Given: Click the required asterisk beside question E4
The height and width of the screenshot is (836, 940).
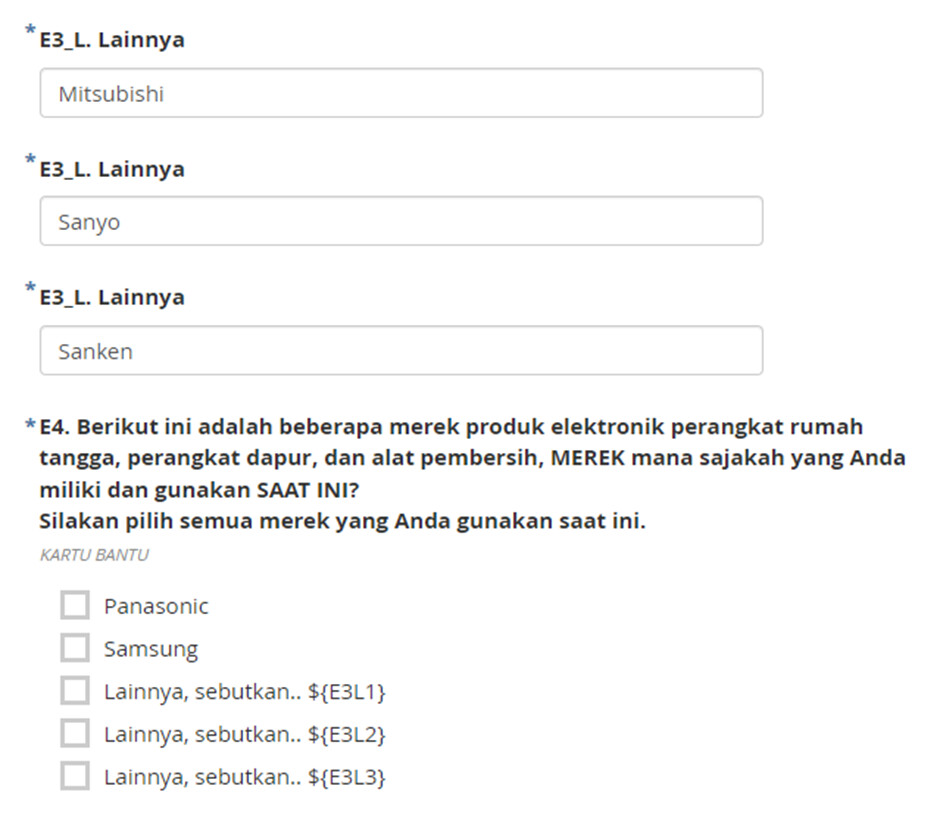Looking at the screenshot, I should point(30,425).
